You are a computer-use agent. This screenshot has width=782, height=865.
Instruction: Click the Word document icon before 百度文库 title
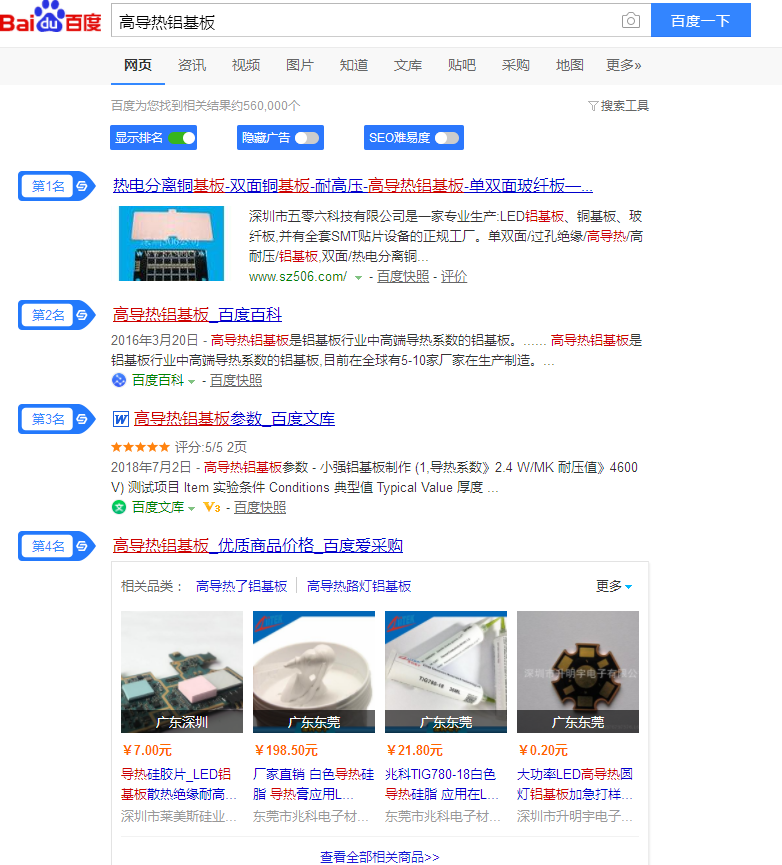coord(121,419)
